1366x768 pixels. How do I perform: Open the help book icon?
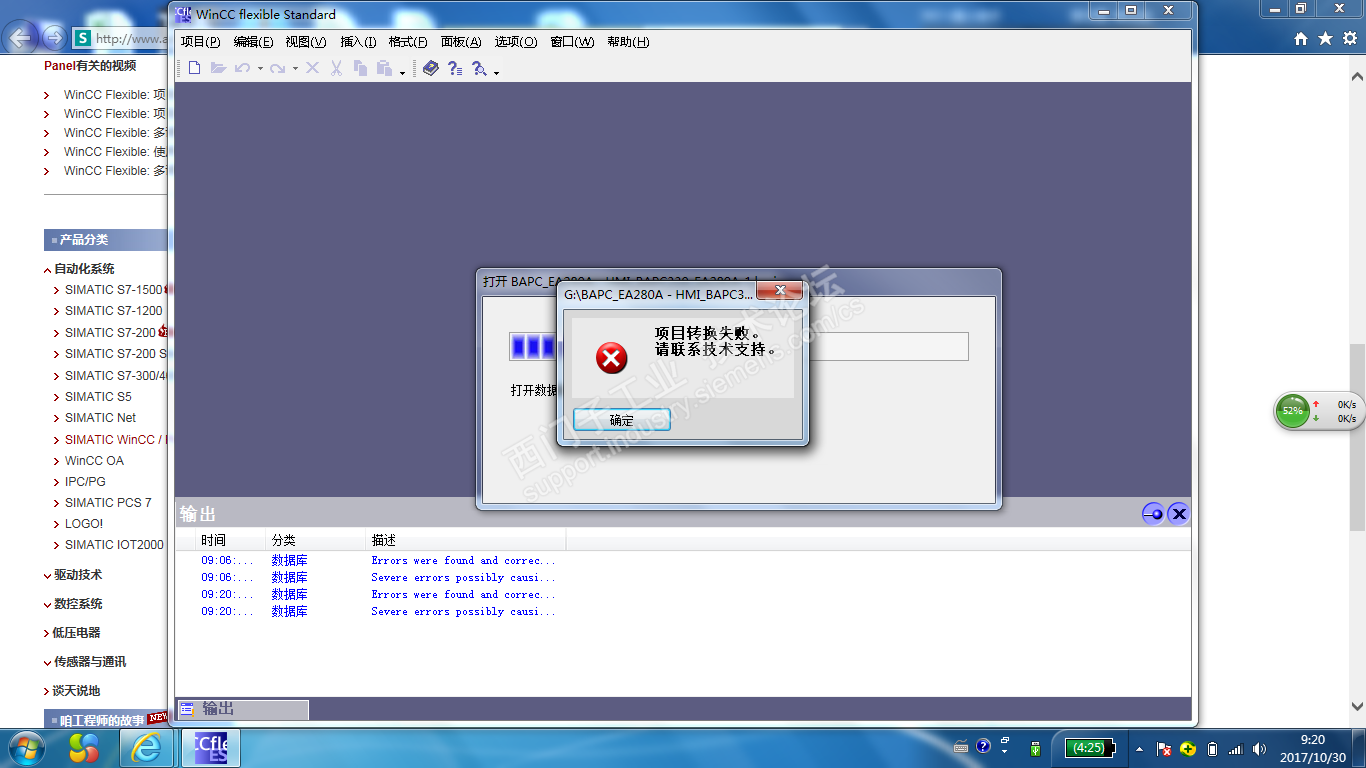(x=431, y=68)
